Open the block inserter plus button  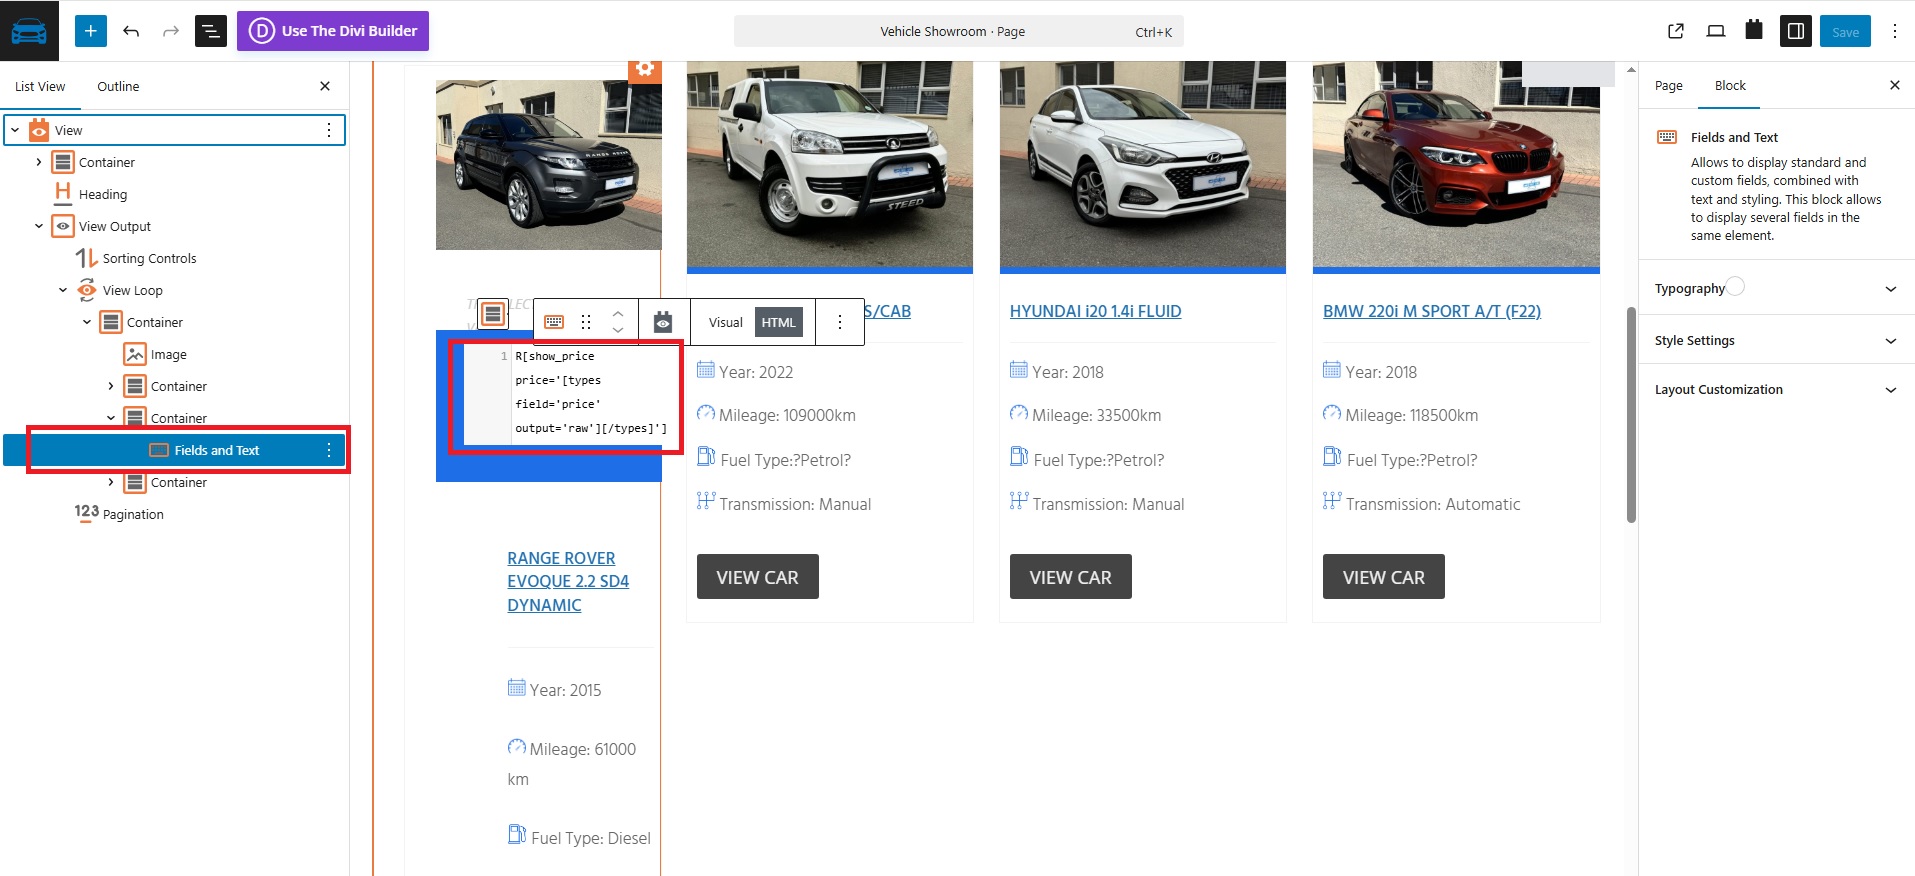click(x=90, y=31)
